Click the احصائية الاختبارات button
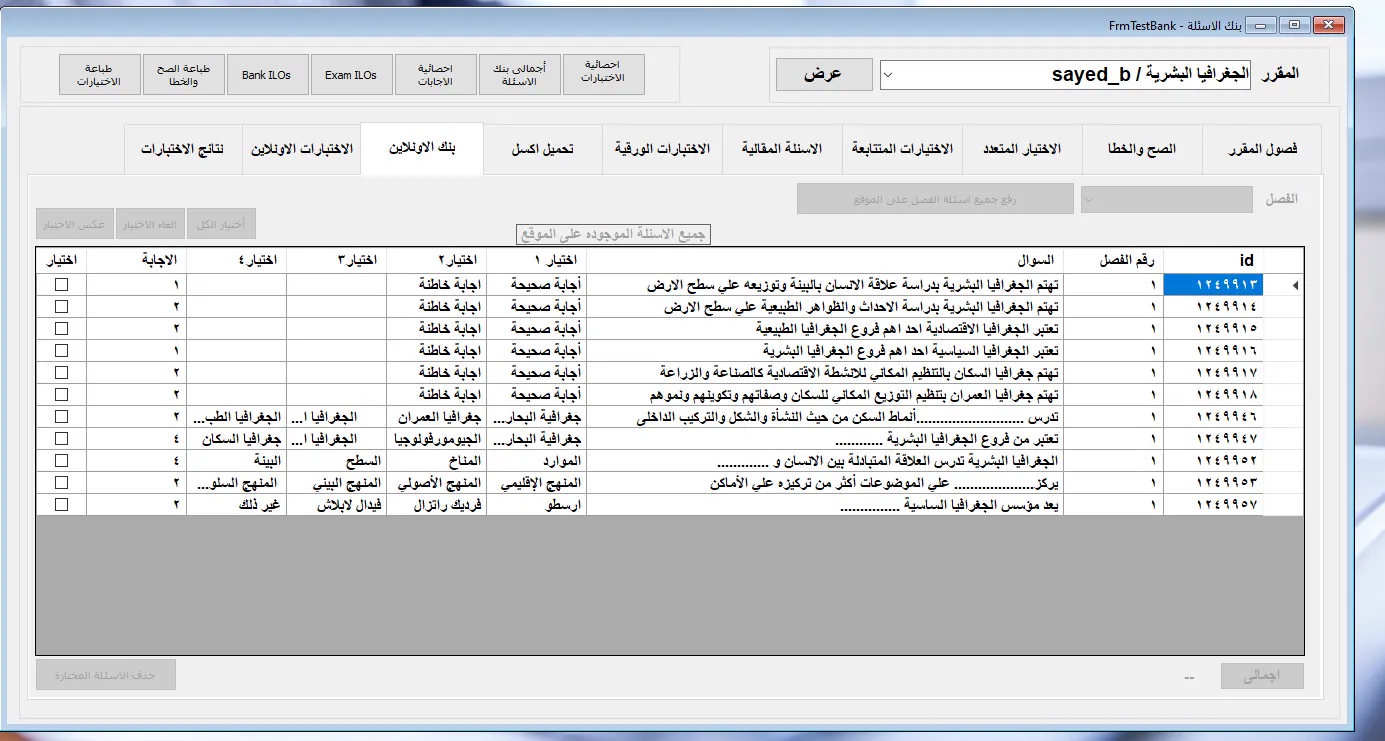 coord(604,74)
